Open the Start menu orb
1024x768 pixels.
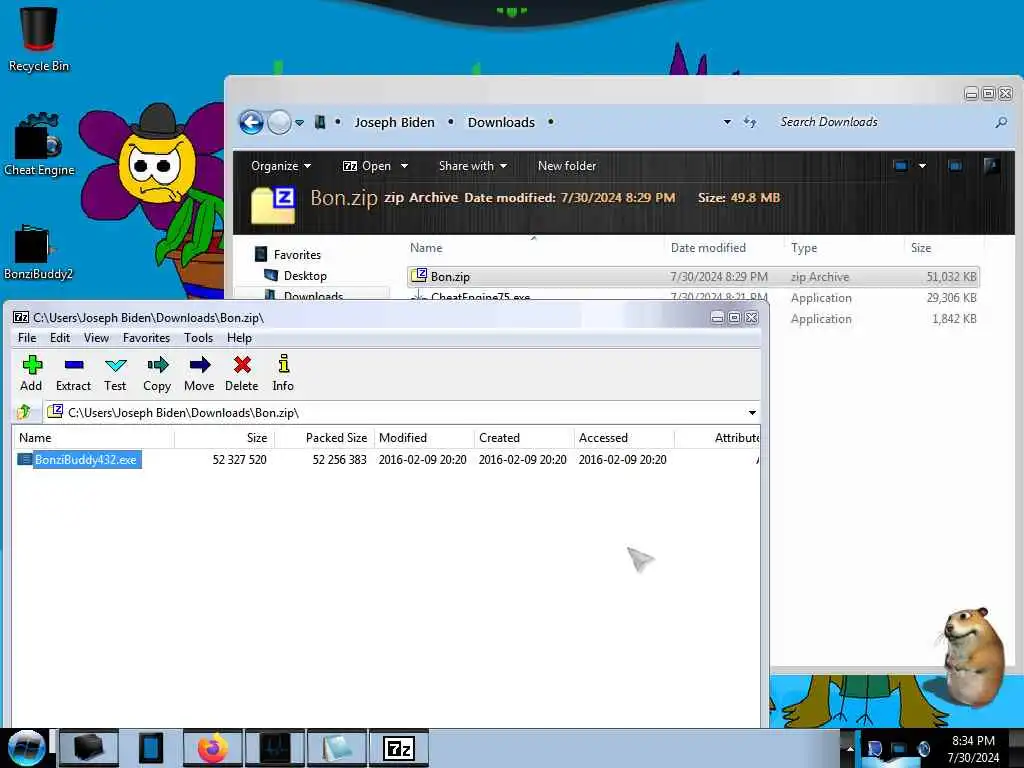click(x=27, y=748)
